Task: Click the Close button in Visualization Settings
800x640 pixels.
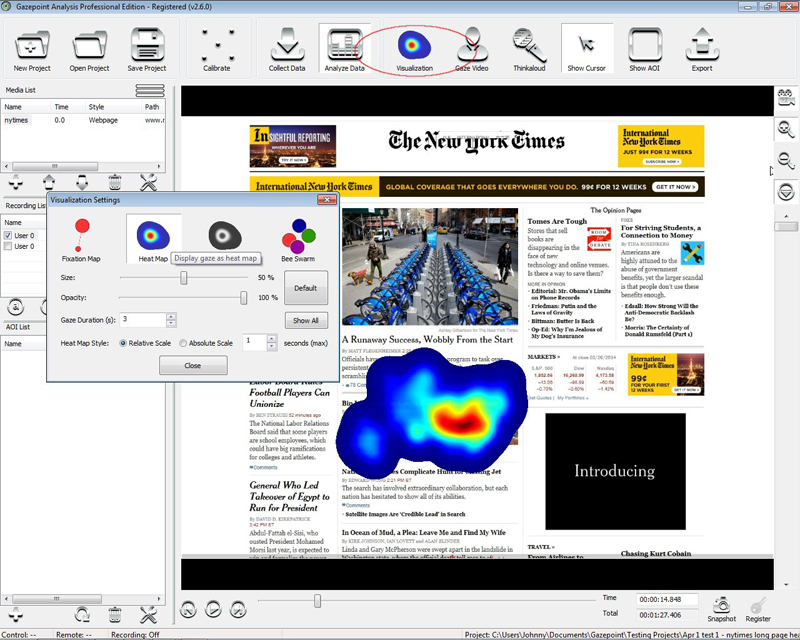Action: [193, 365]
